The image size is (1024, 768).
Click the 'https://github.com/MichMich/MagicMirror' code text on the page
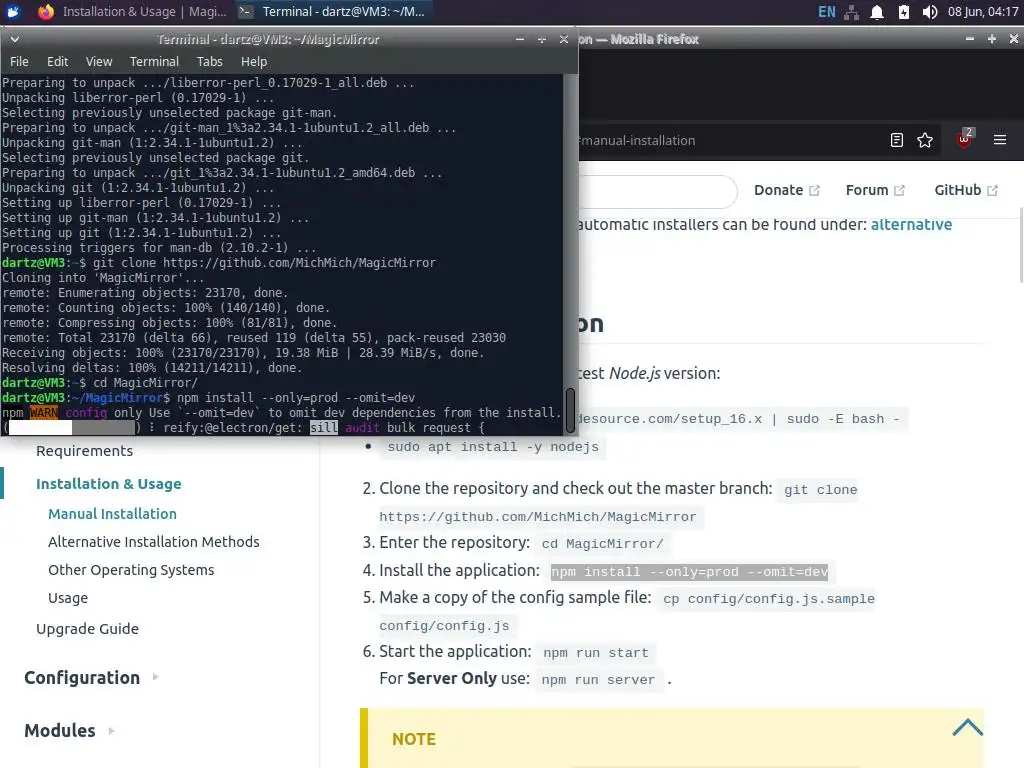[537, 517]
